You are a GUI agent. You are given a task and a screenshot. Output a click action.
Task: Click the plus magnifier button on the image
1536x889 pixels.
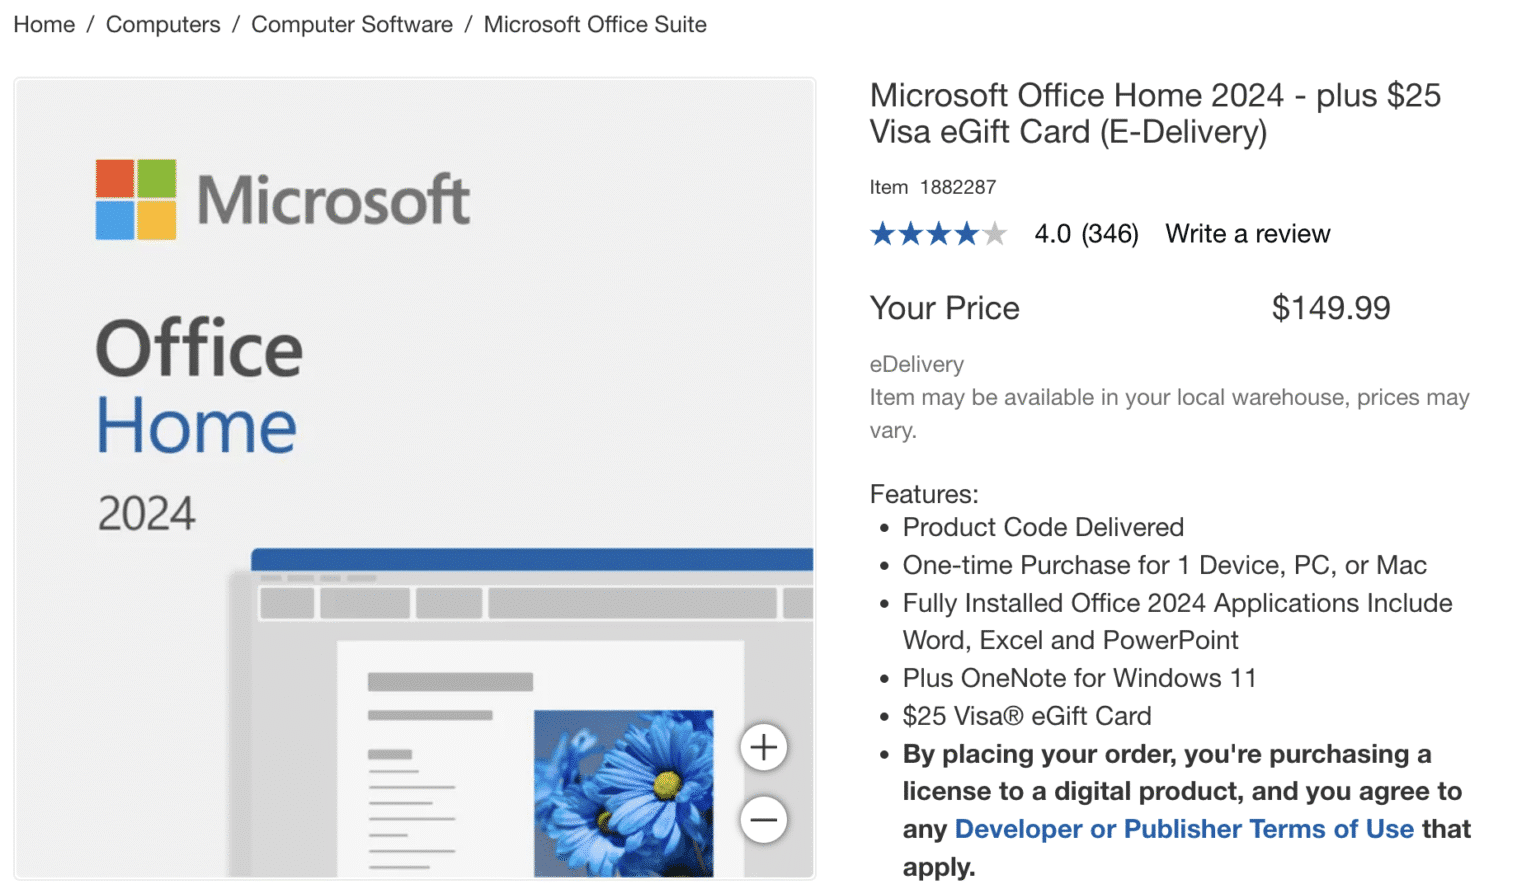tap(763, 747)
